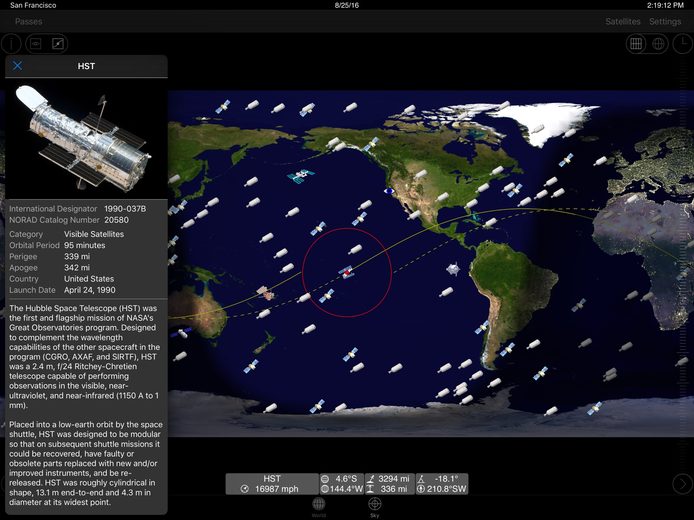This screenshot has height=520, width=694.
Task: Tap the Category Visible Satellites row
Action: coord(66,234)
